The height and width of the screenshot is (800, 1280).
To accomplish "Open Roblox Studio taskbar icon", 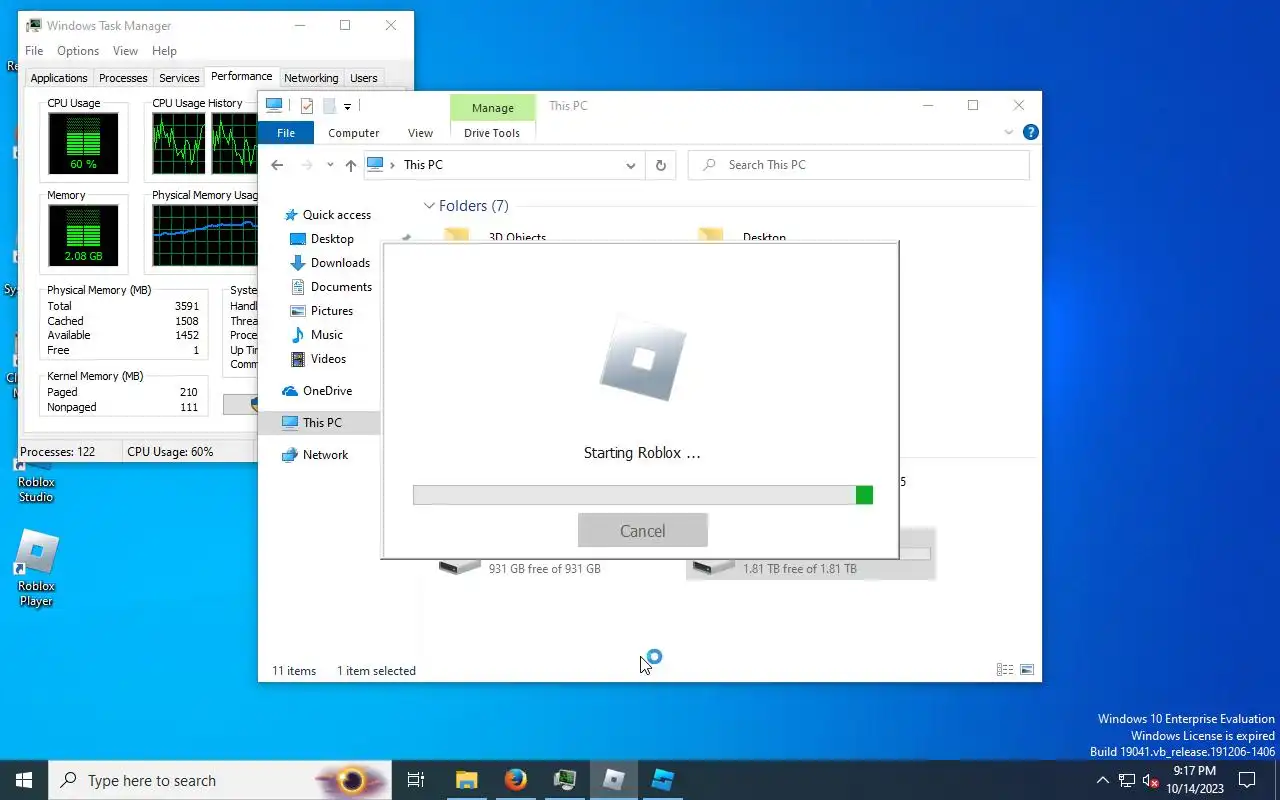I will (663, 780).
